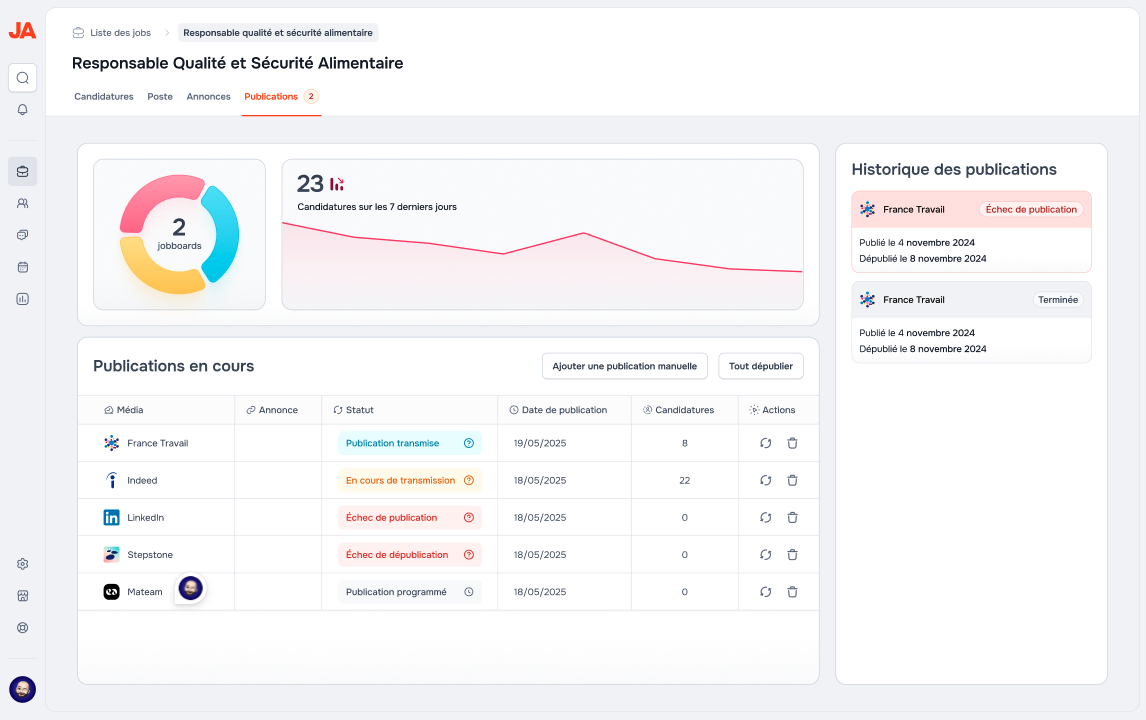Switch to the Annonces tab
Screen dimensions: 1146x720
pos(208,96)
